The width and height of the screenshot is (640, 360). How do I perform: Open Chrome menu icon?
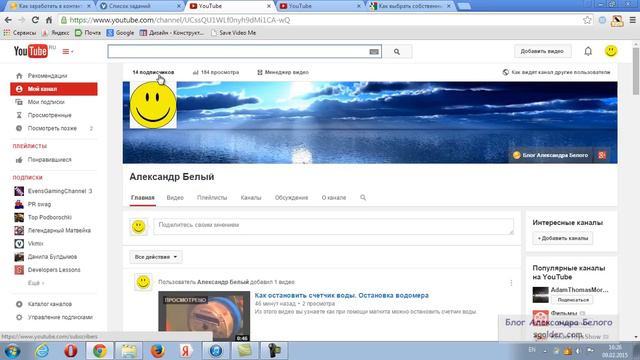[x=633, y=20]
